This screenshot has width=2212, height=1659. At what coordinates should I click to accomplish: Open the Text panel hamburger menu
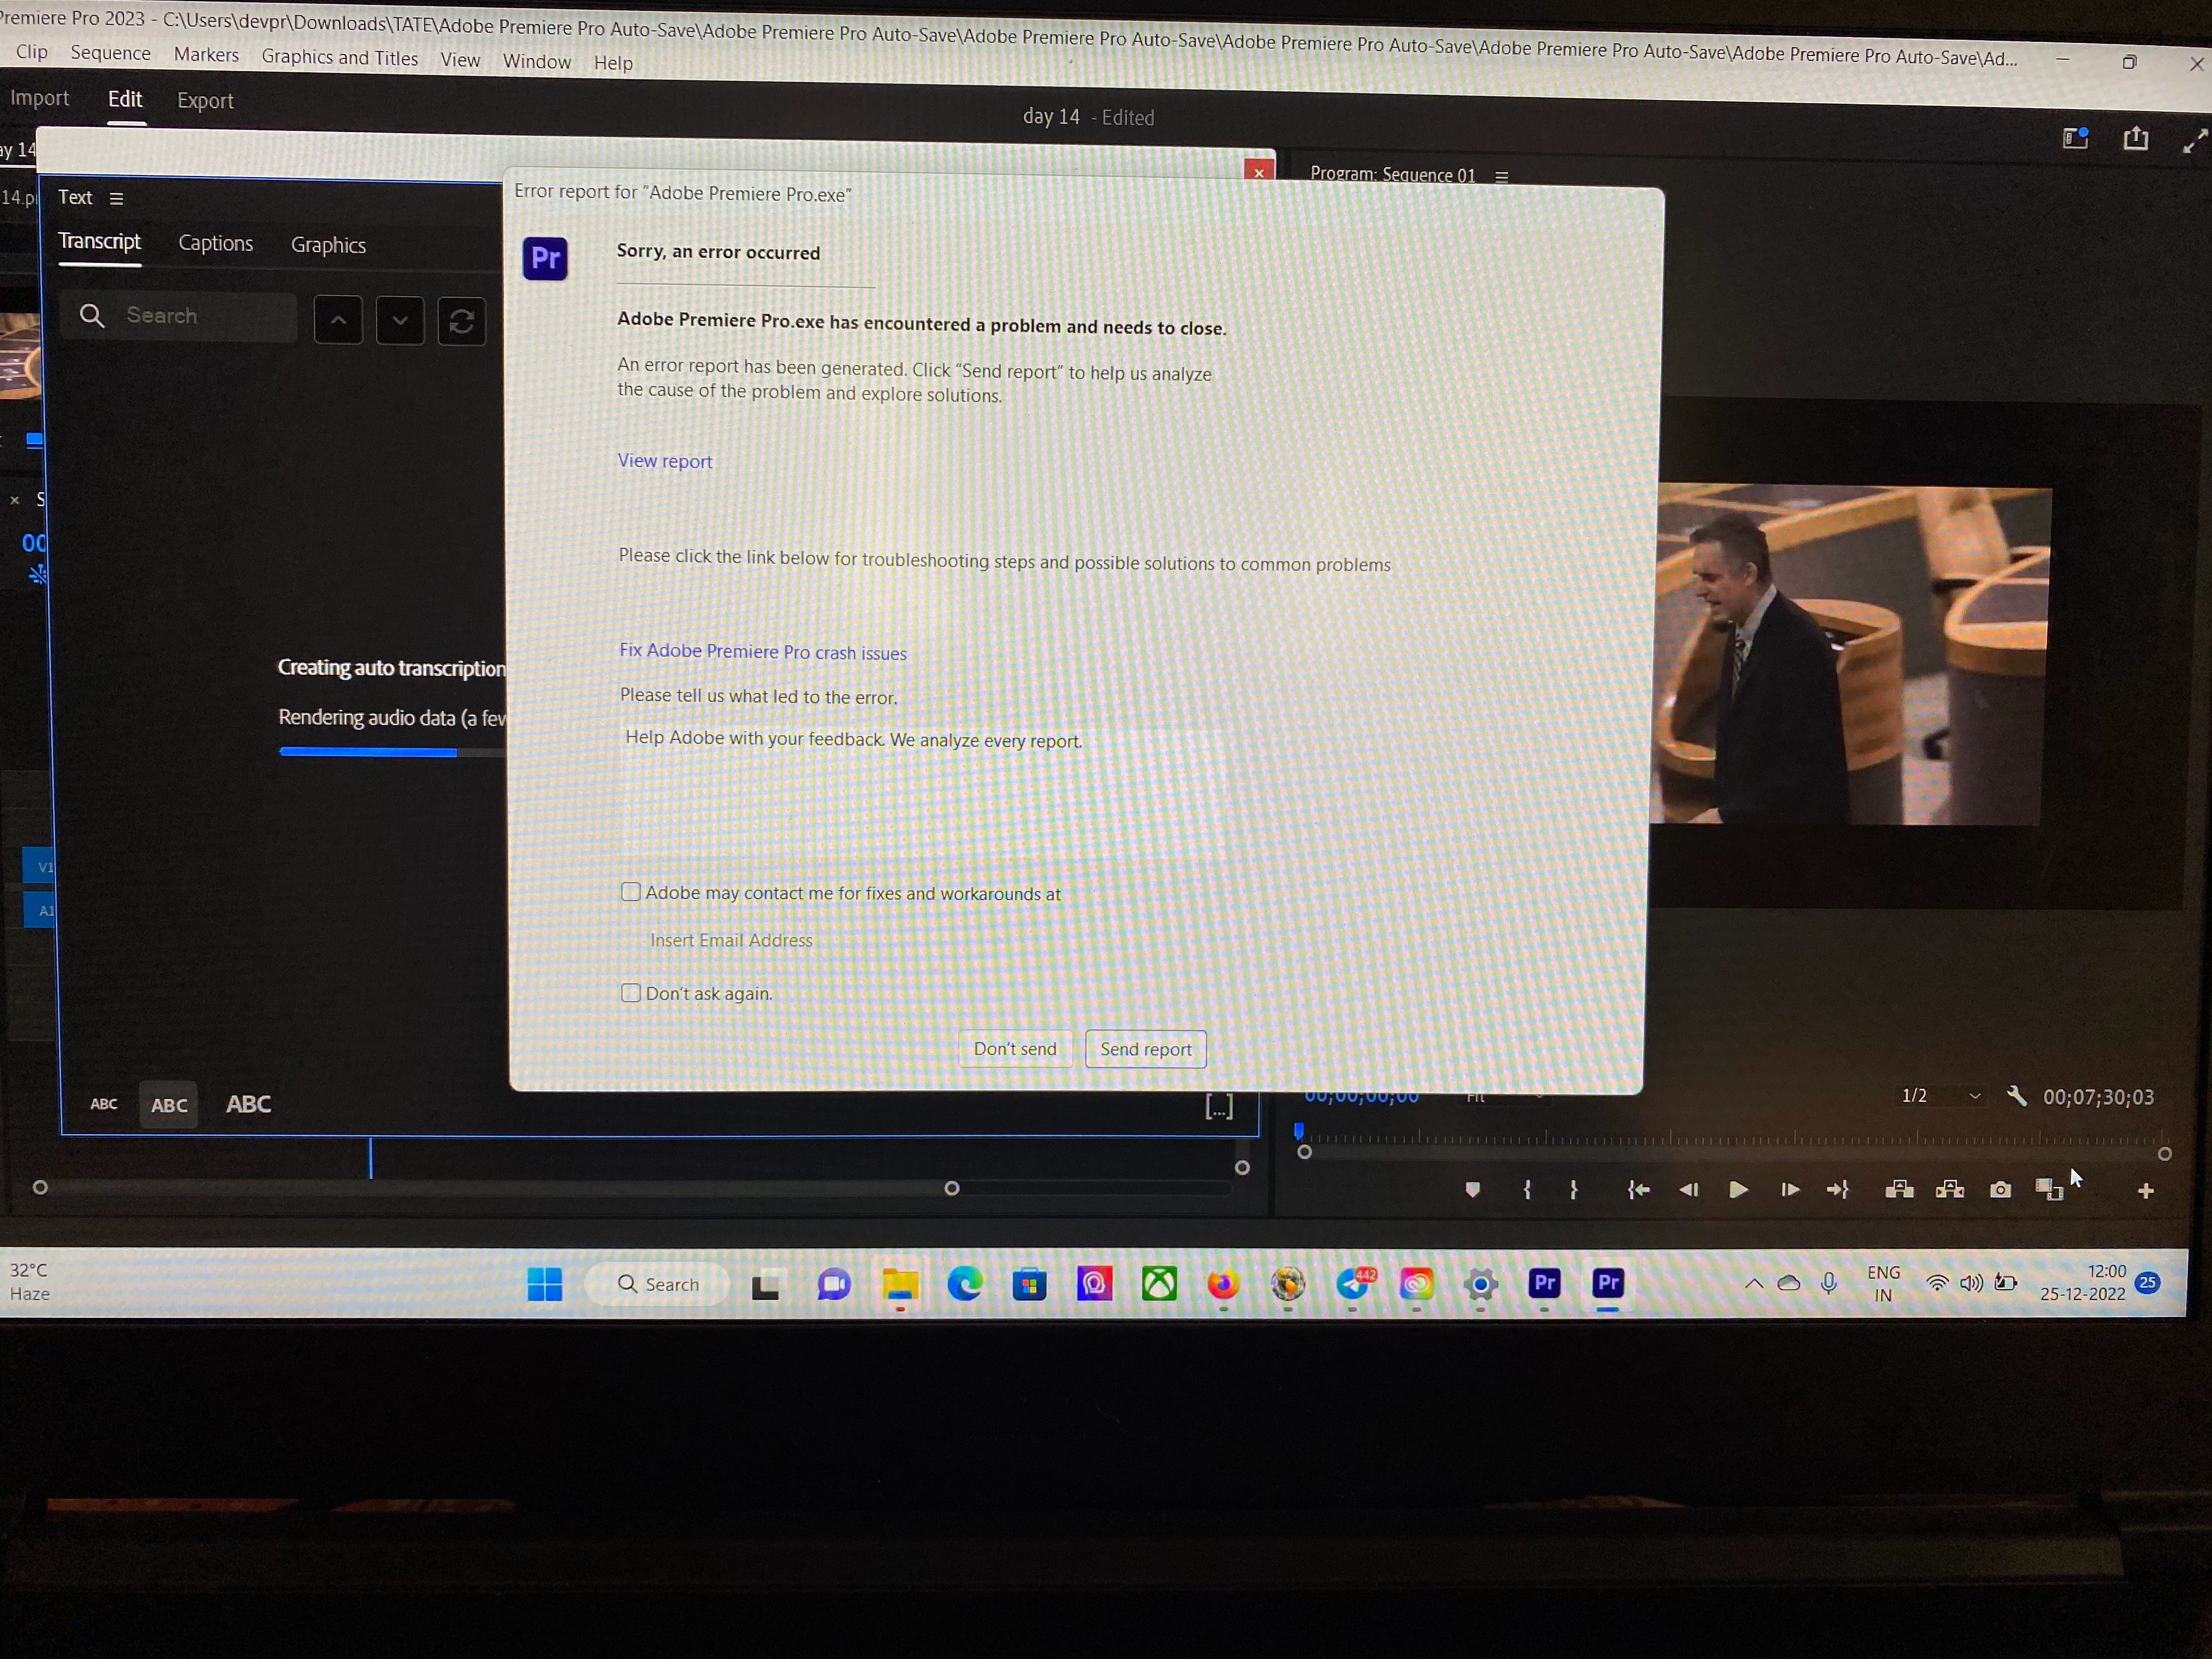[117, 198]
